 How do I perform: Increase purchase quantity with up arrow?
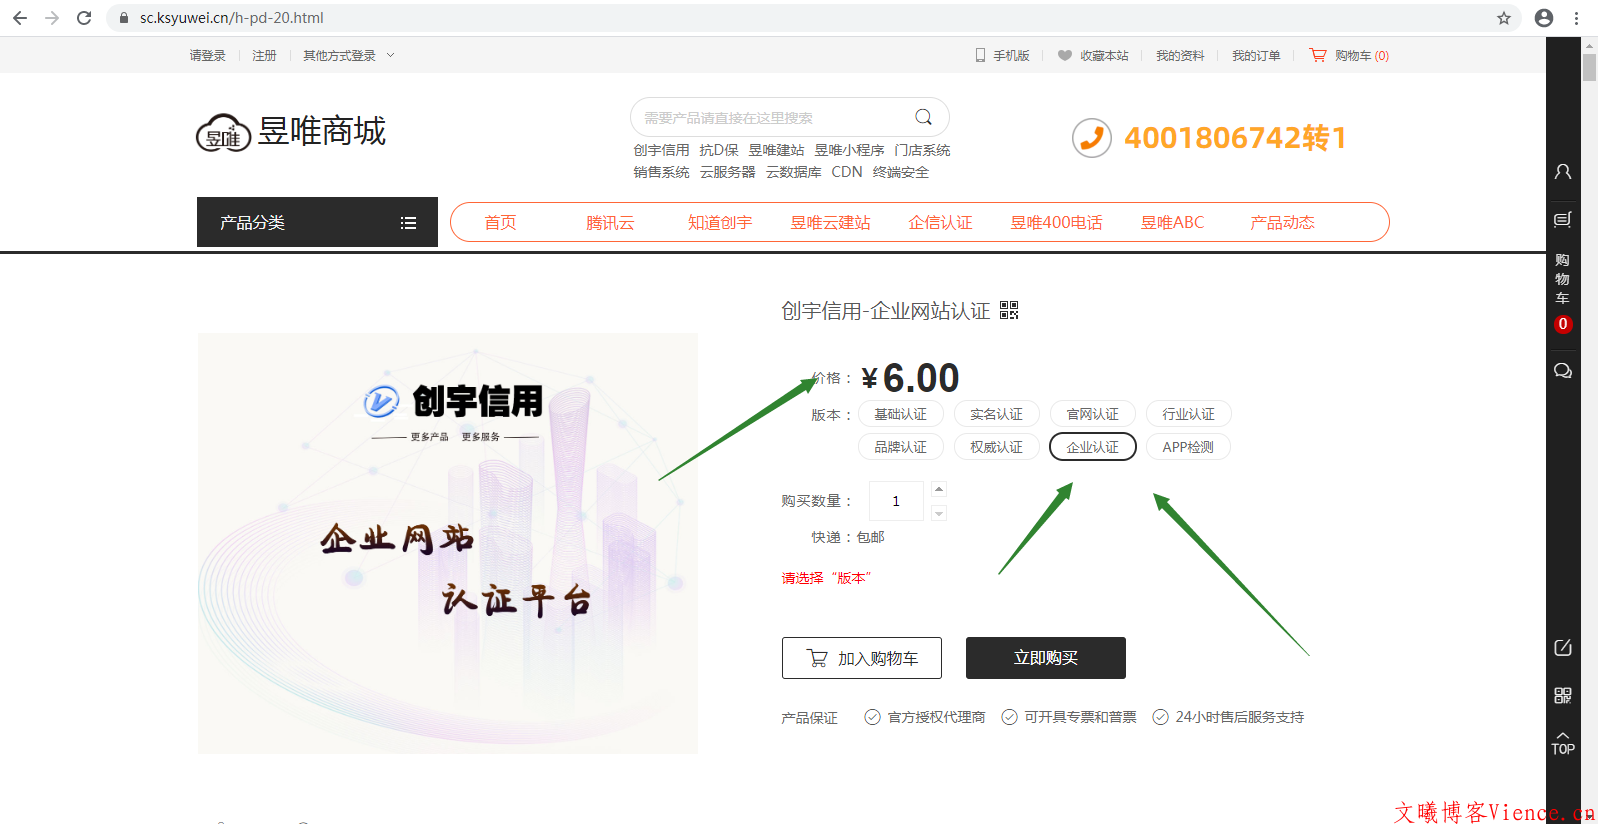(x=938, y=489)
